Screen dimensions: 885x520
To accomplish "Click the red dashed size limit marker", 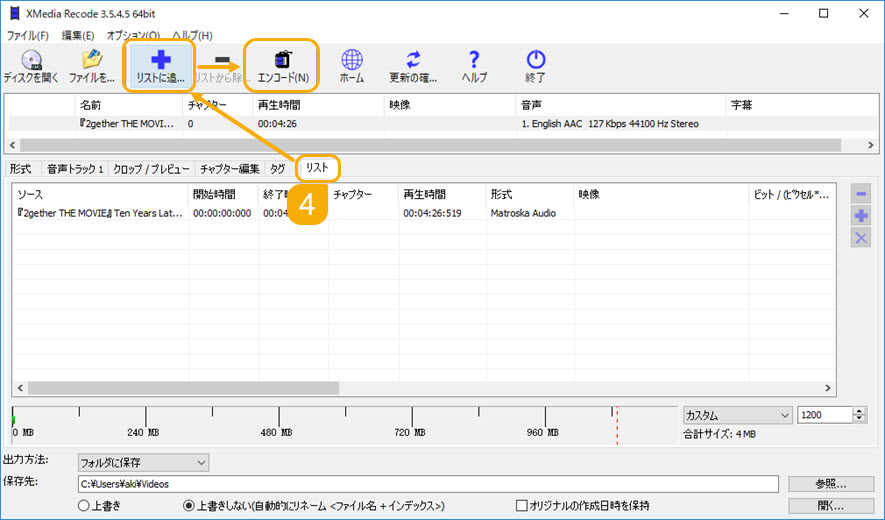I will pyautogui.click(x=617, y=425).
